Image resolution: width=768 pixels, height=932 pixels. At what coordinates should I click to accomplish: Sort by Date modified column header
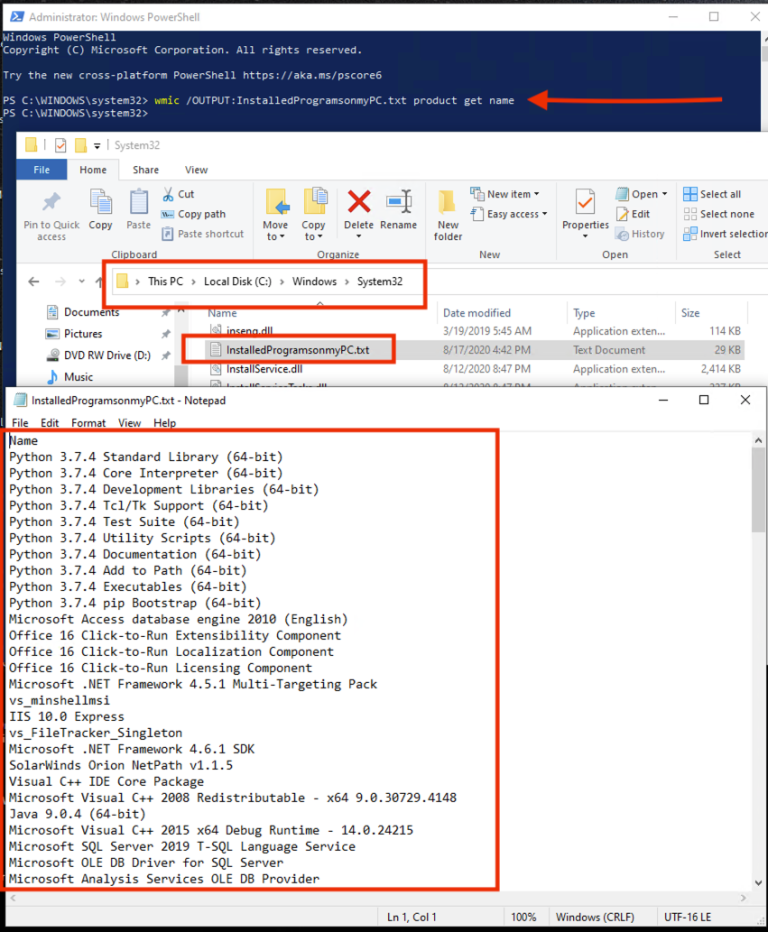coord(477,313)
